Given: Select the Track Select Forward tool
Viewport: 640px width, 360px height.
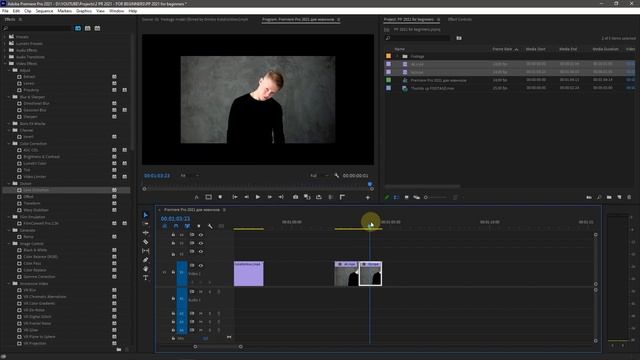Looking at the screenshot, I should coord(146,224).
